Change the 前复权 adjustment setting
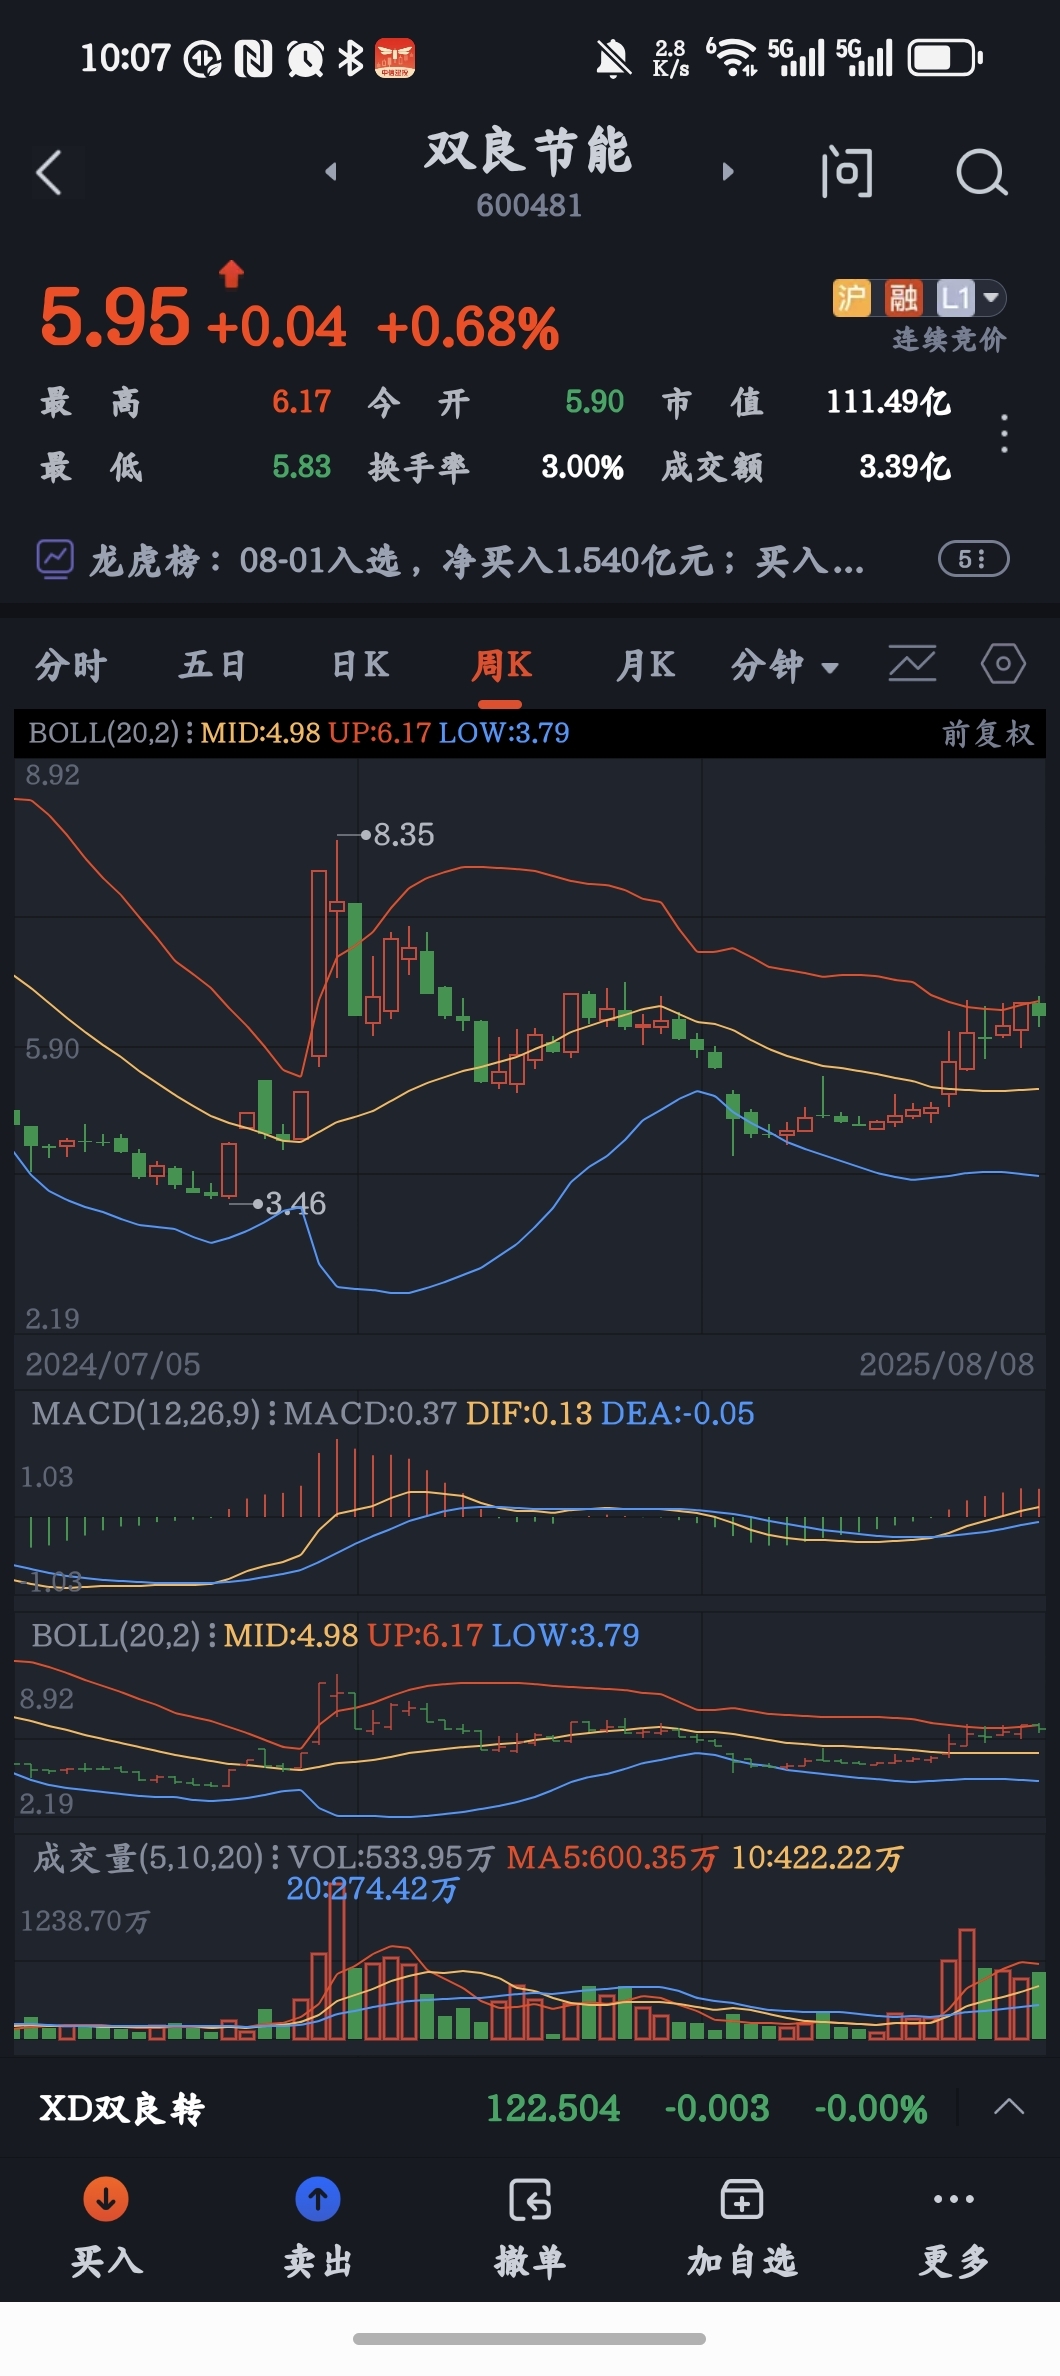The width and height of the screenshot is (1060, 2376). tap(987, 734)
